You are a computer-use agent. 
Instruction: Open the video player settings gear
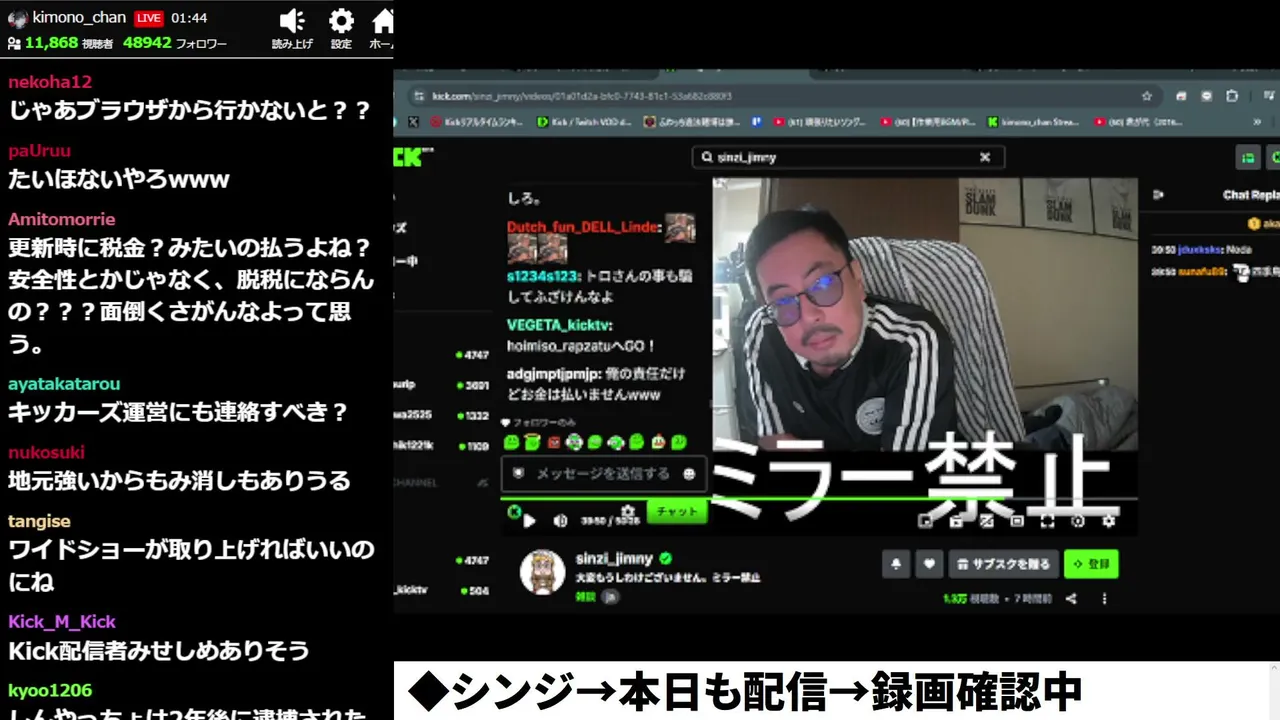1108,520
